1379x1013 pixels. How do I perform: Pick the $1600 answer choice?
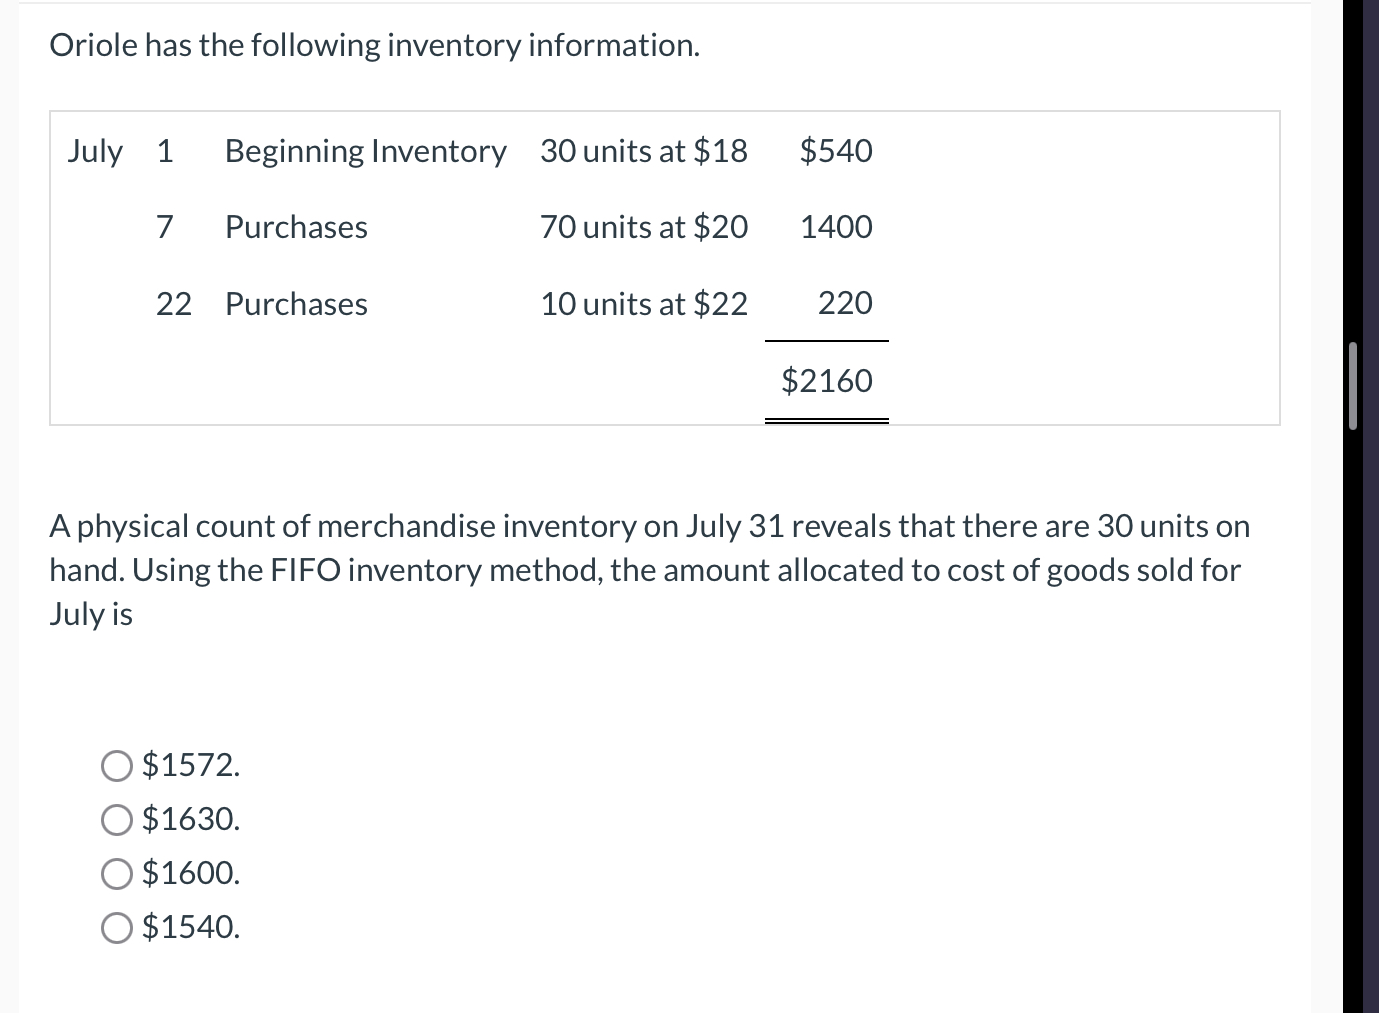tap(117, 874)
